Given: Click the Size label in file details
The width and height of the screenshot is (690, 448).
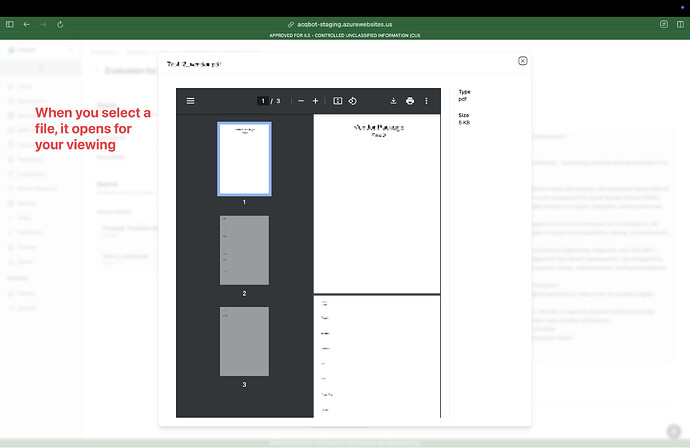Looking at the screenshot, I should (x=463, y=115).
